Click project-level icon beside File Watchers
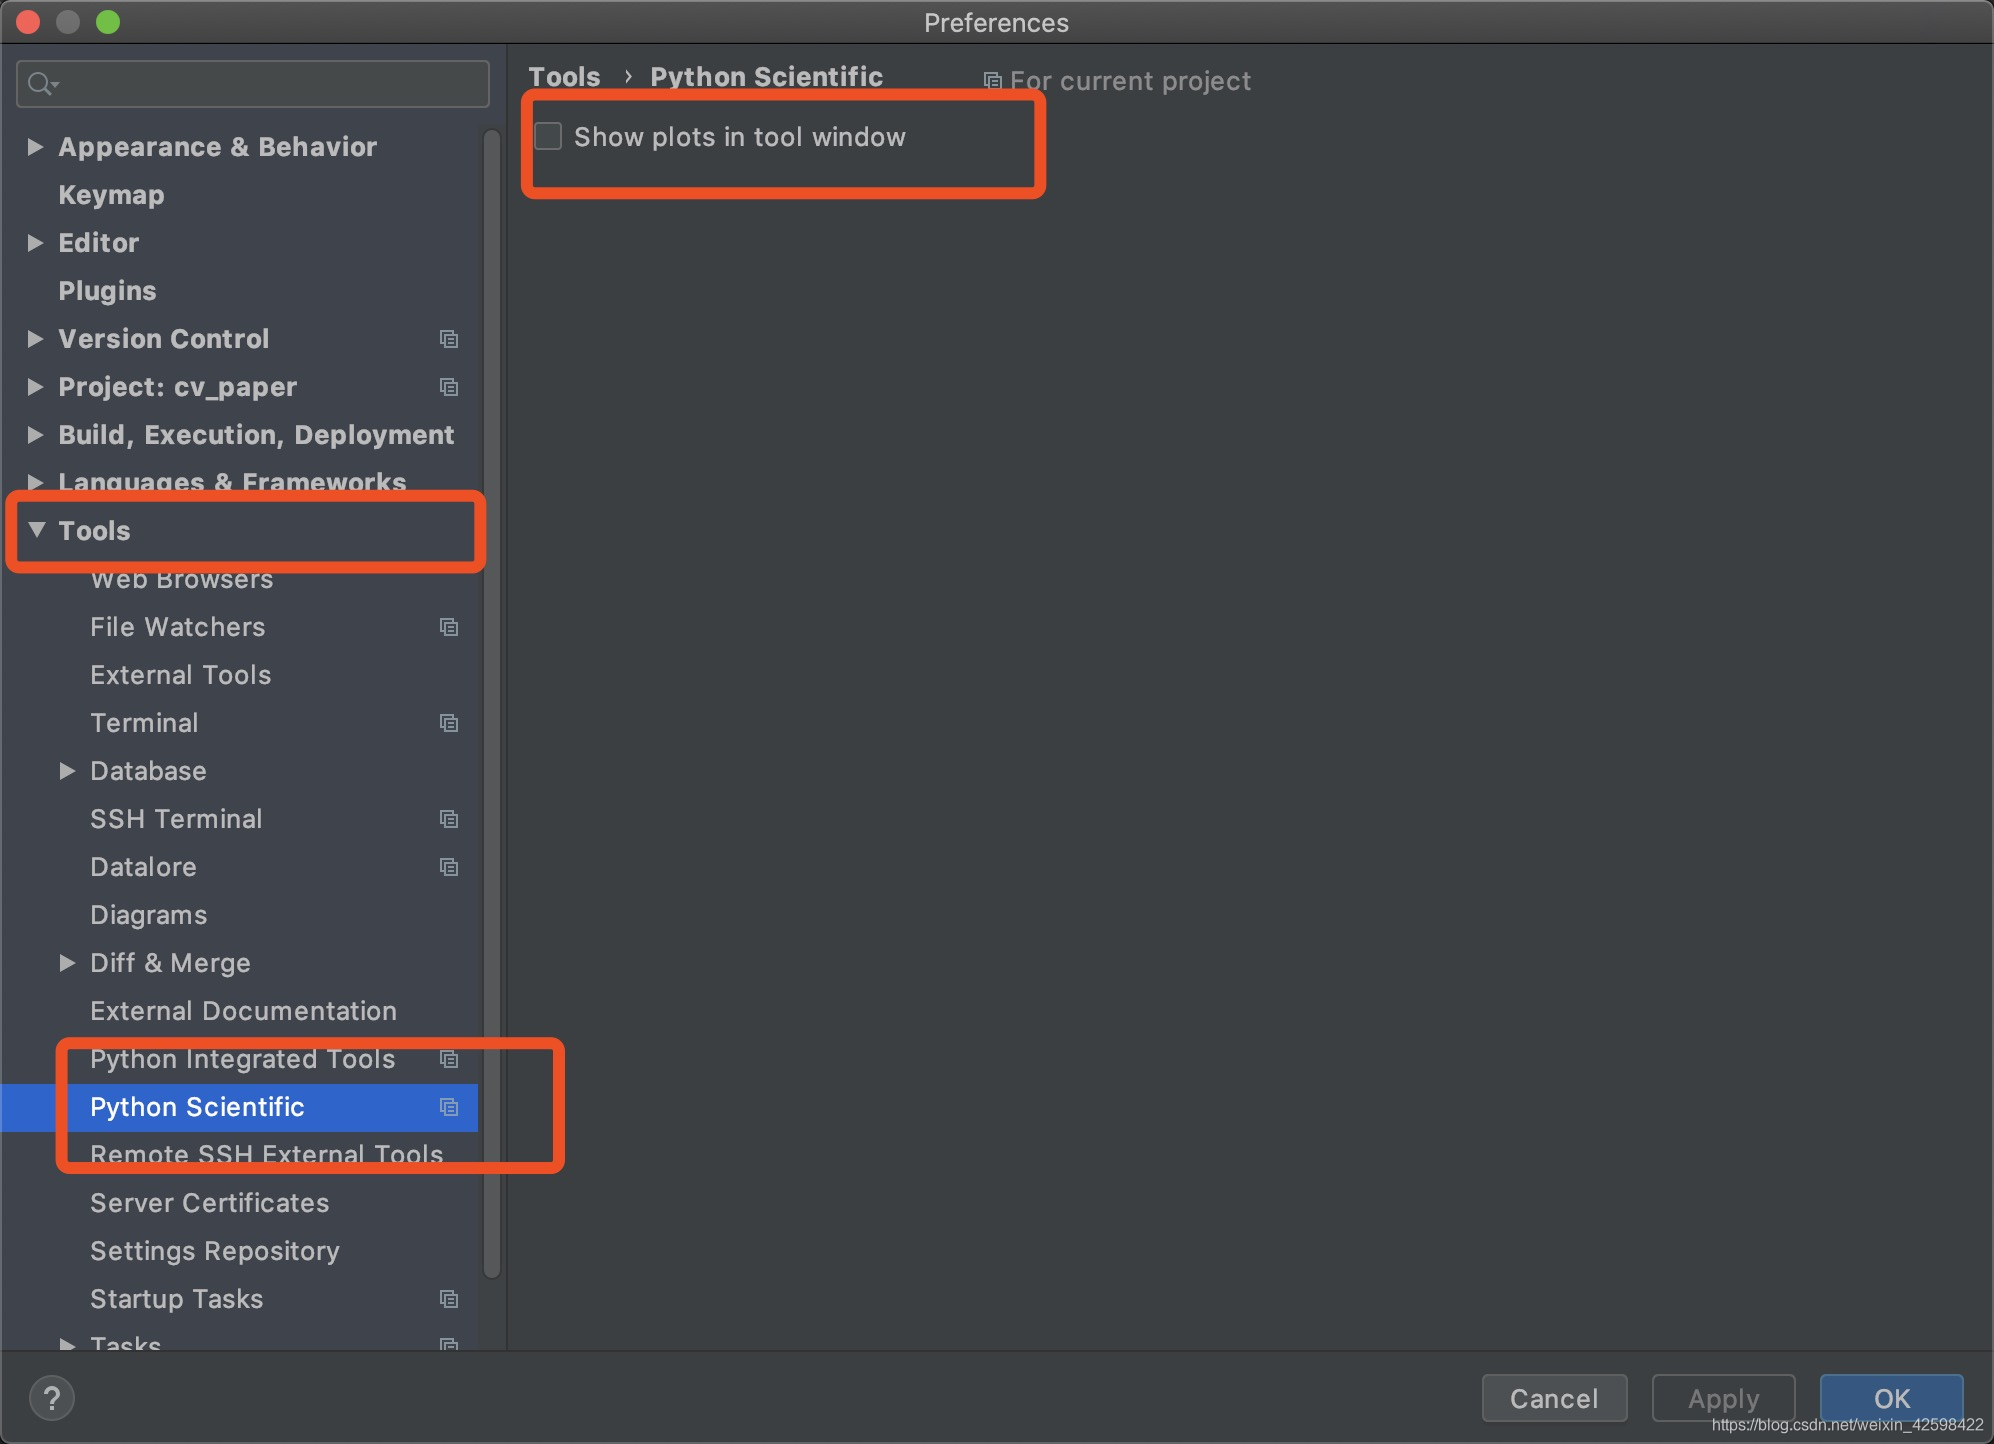1994x1444 pixels. pyautogui.click(x=449, y=627)
